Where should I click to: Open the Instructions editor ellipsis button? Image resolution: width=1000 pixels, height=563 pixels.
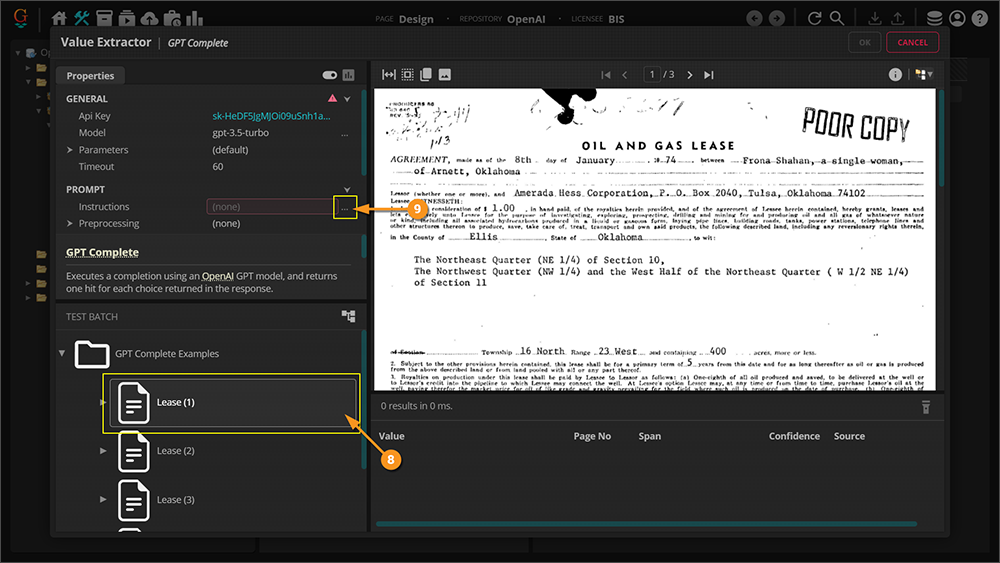345,207
